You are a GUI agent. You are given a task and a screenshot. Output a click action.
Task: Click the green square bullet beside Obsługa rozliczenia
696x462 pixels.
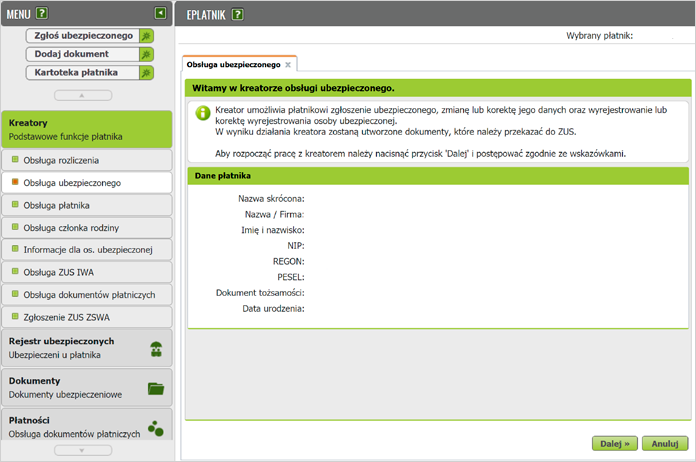click(x=15, y=159)
